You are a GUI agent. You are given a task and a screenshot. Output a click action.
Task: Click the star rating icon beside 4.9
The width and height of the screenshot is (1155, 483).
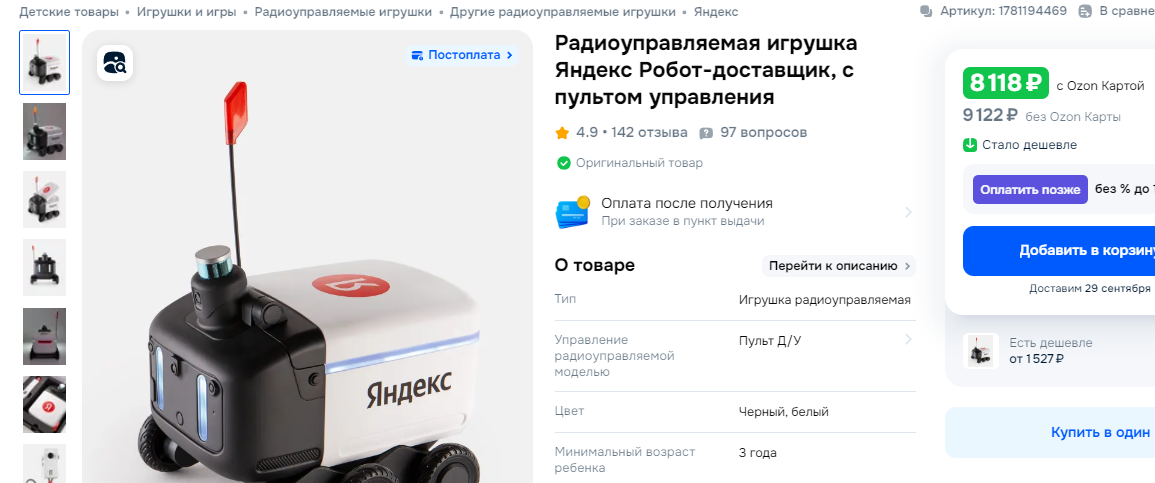pos(562,133)
